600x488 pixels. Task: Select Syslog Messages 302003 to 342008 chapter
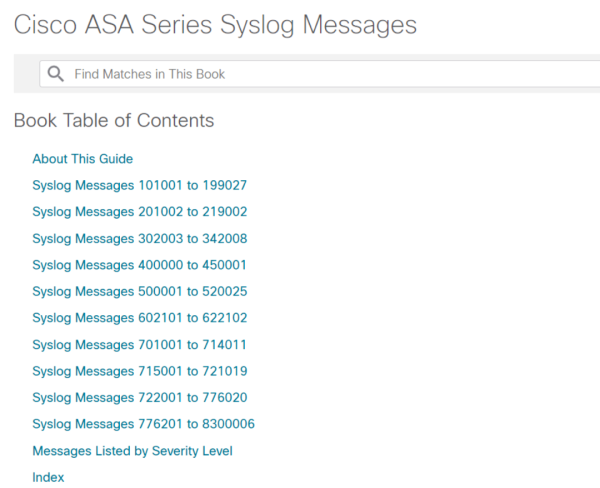point(139,238)
